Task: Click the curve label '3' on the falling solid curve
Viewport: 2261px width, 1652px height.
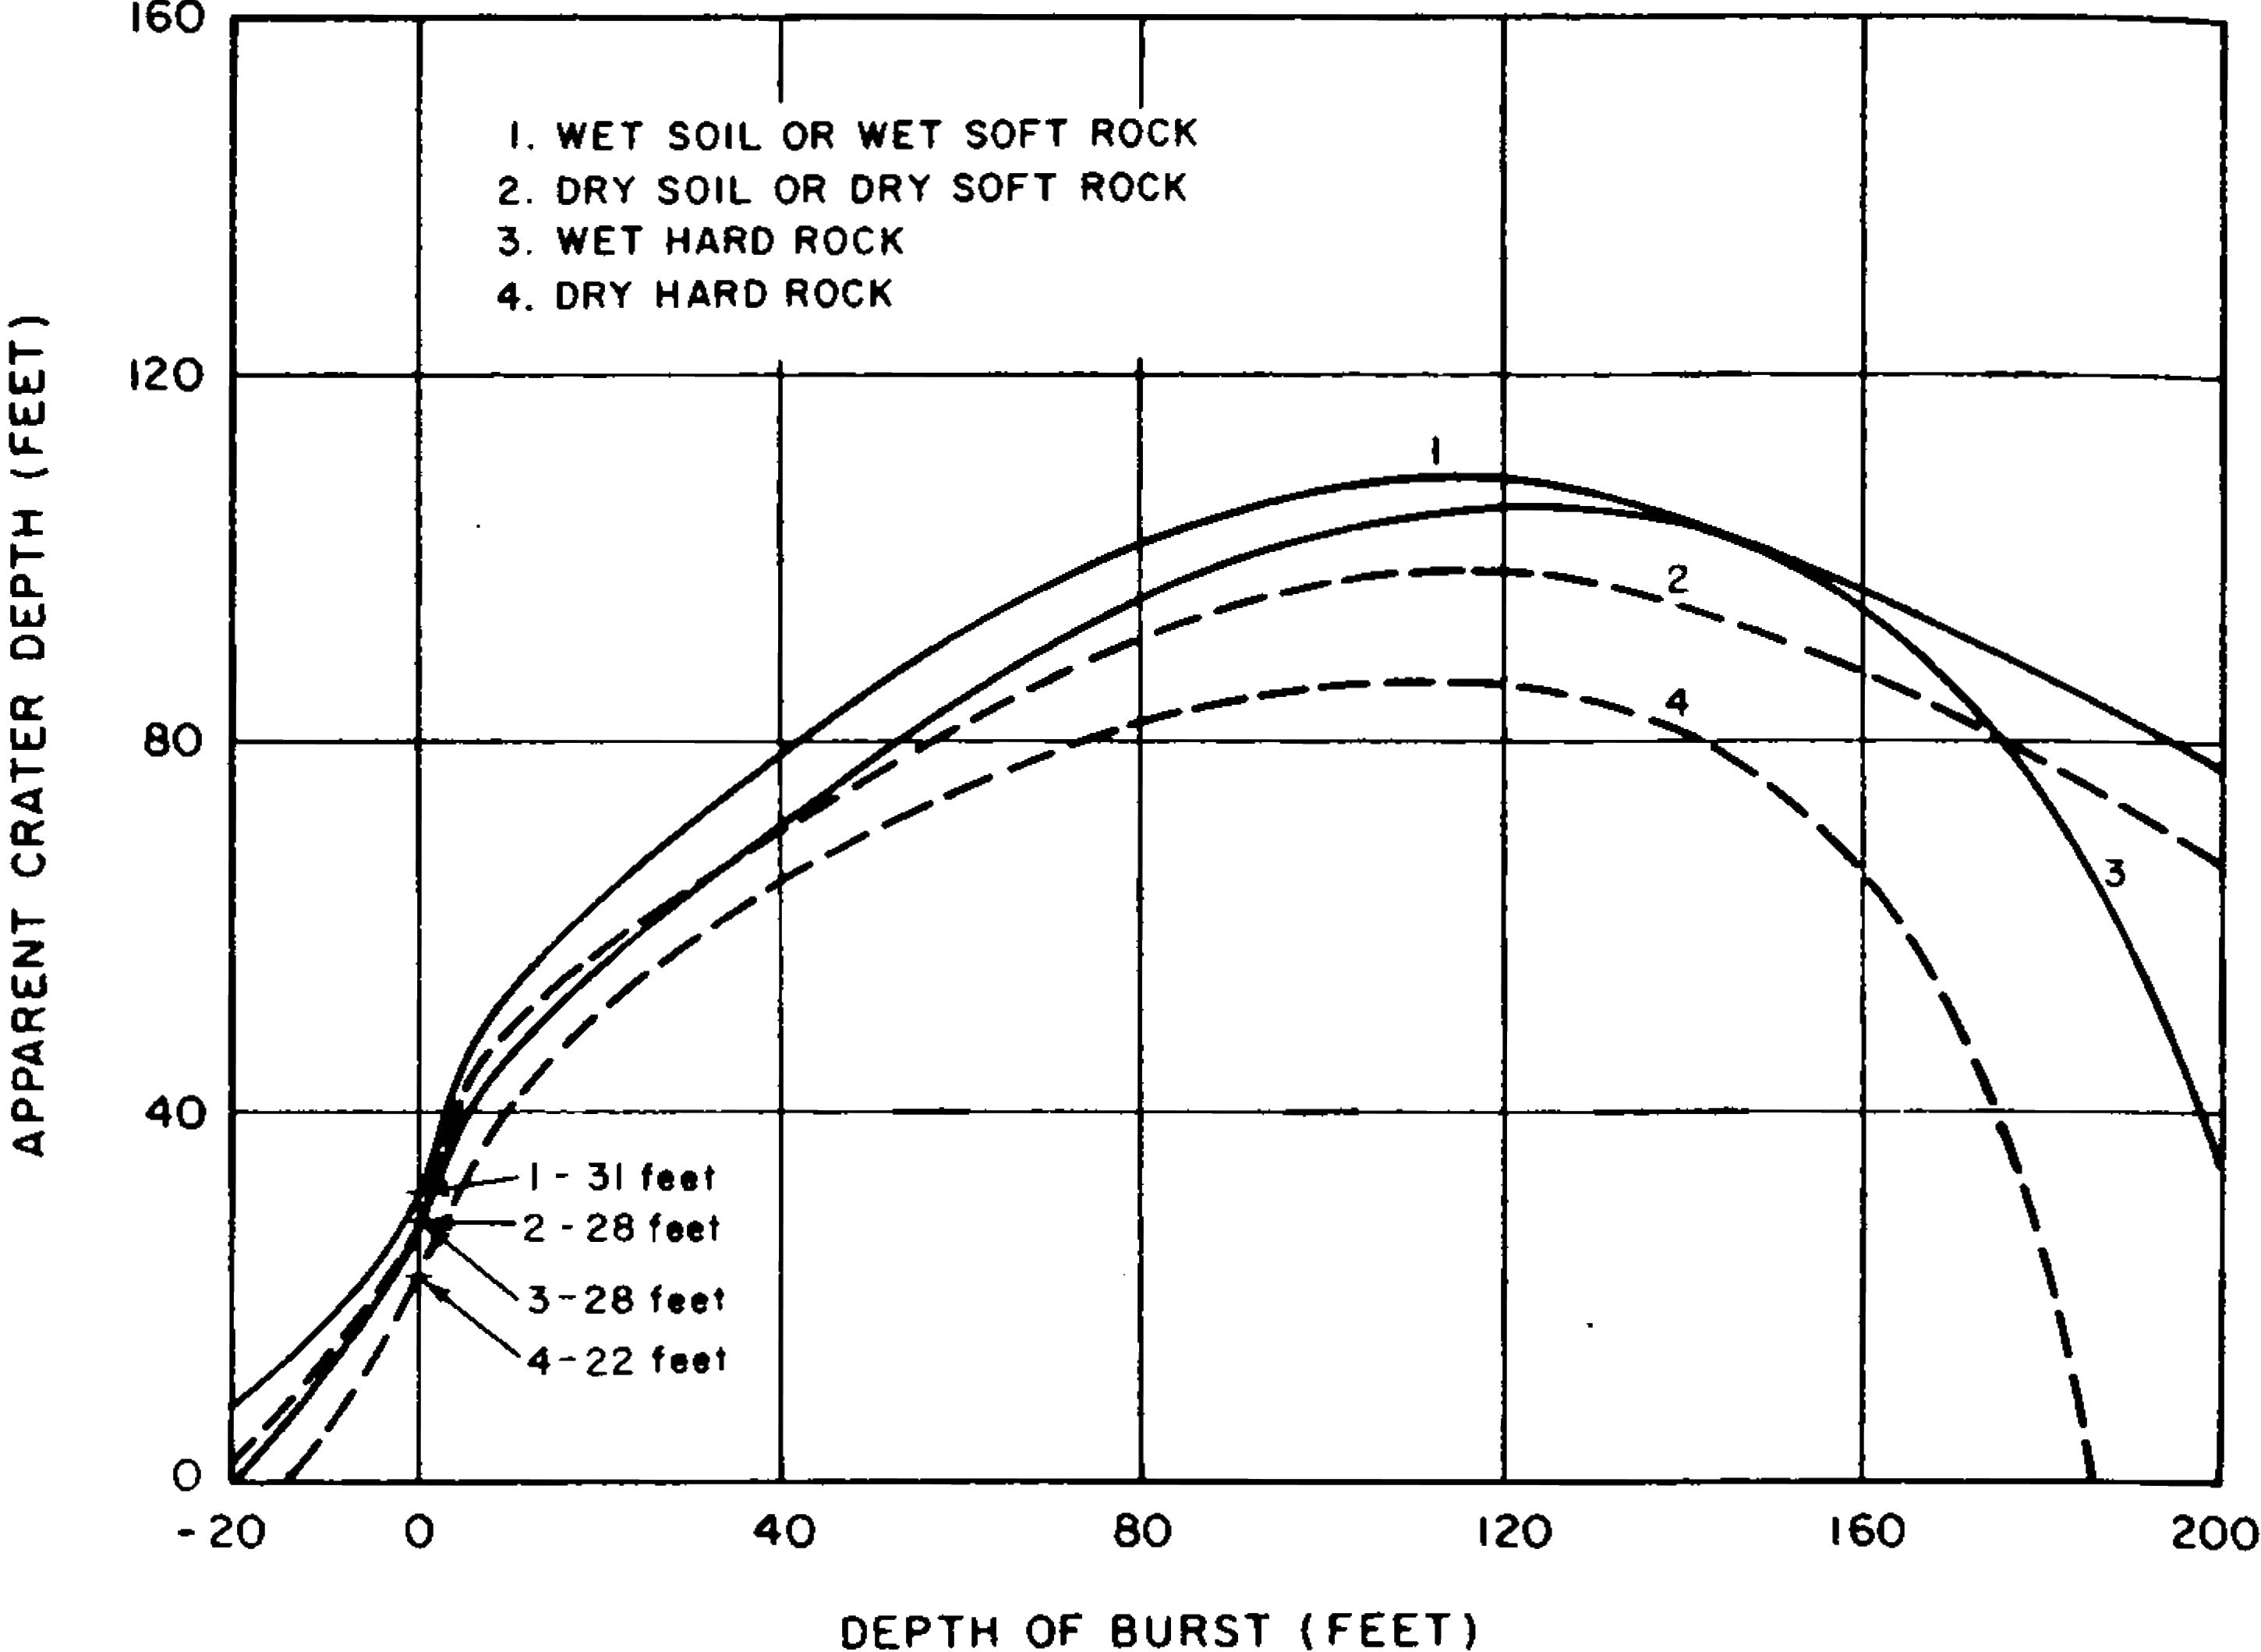Action: pyautogui.click(x=2114, y=874)
